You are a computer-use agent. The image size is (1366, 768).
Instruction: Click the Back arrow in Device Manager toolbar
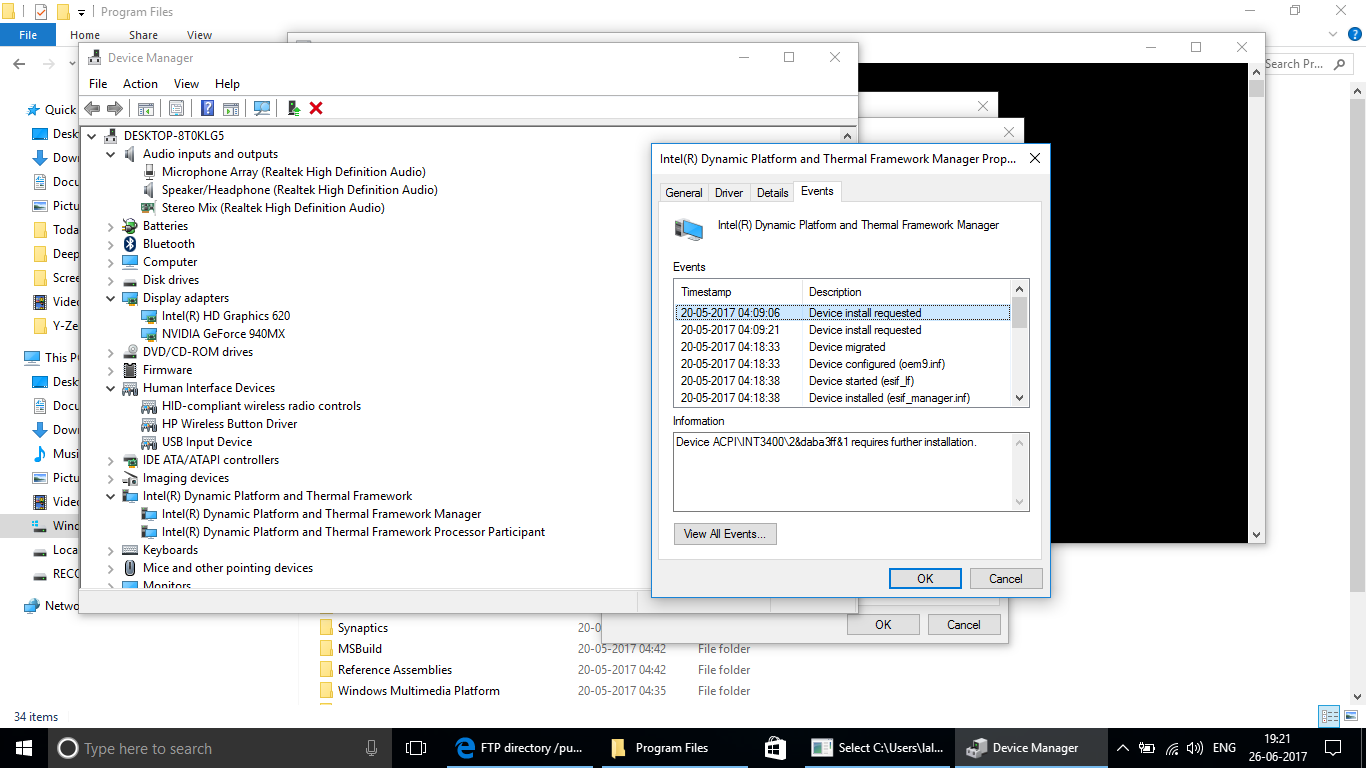tap(92, 108)
